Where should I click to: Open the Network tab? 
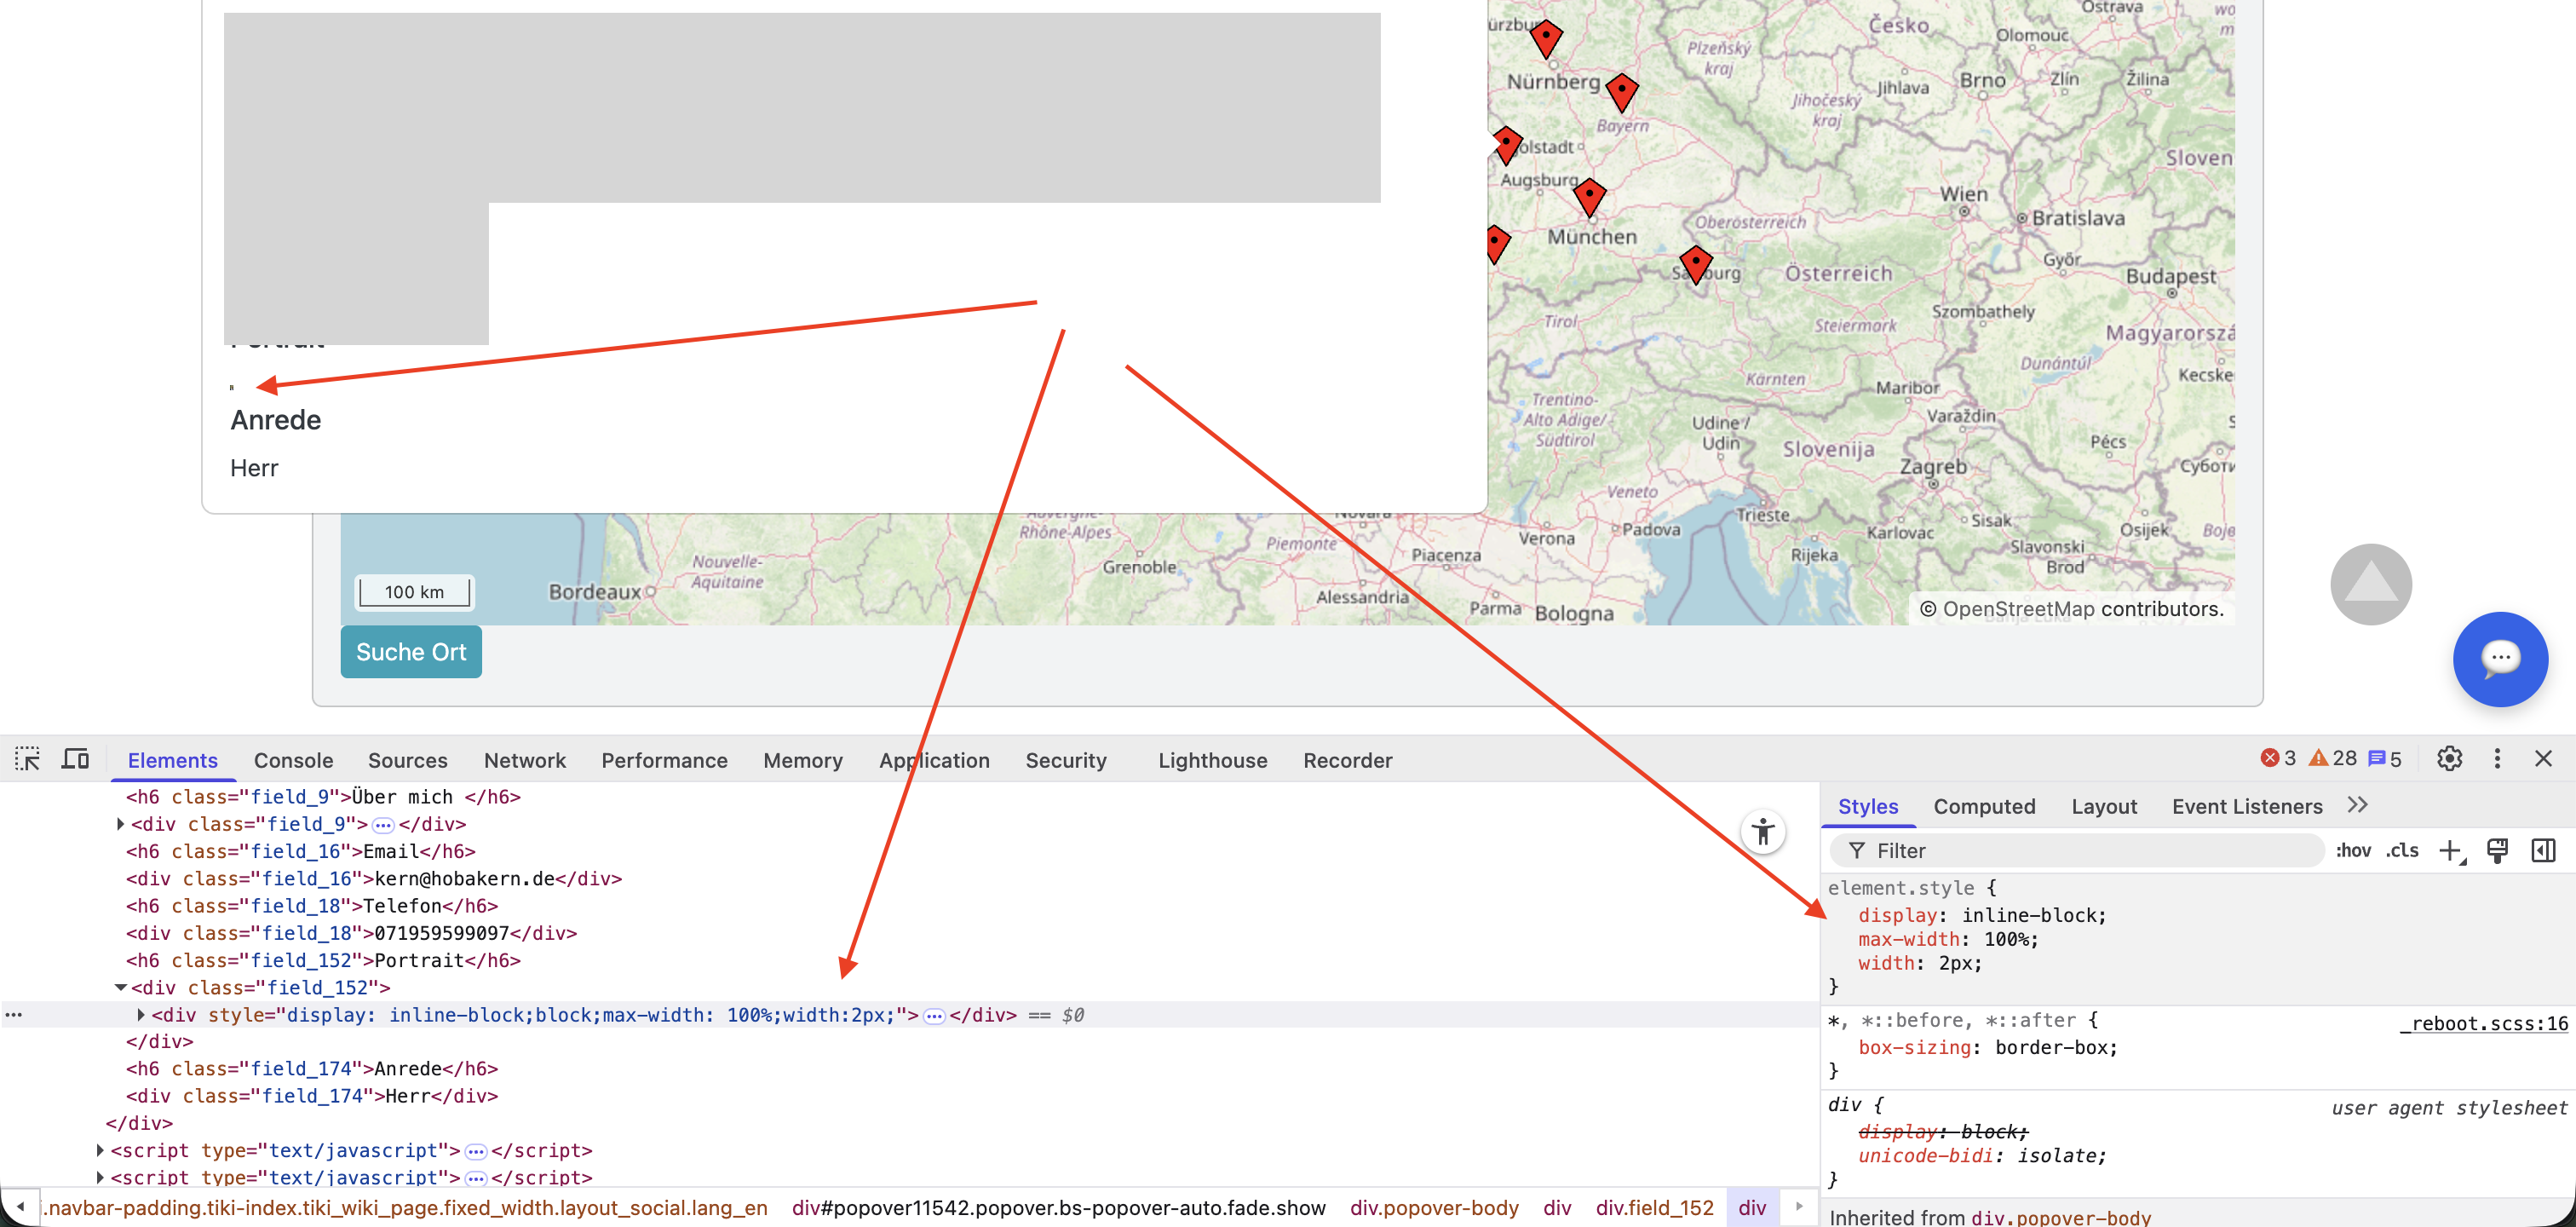pos(525,760)
